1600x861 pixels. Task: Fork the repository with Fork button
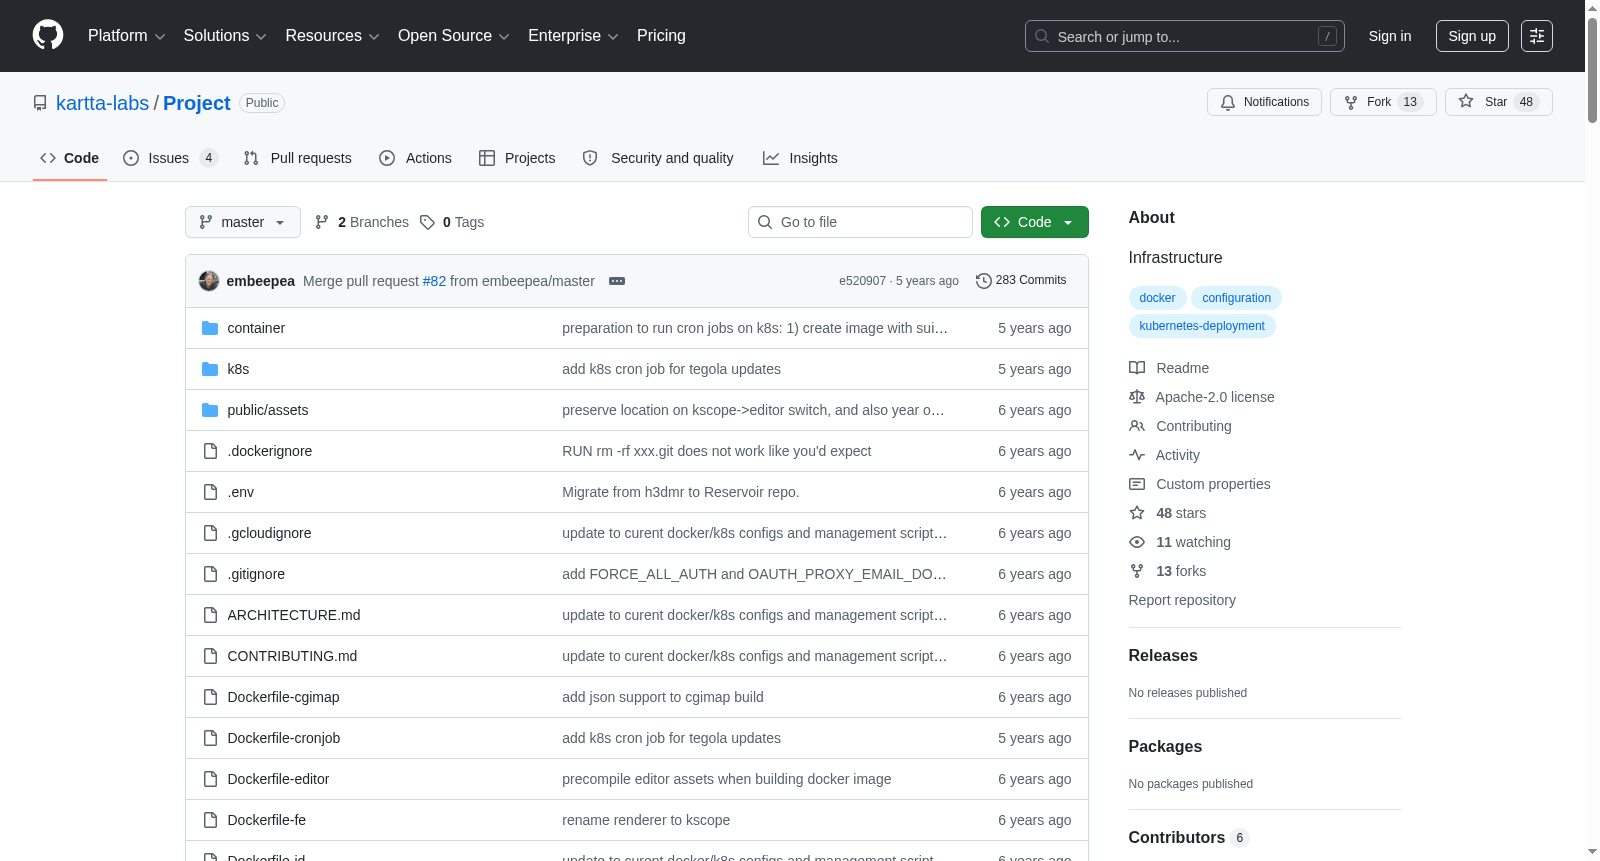tap(1383, 102)
